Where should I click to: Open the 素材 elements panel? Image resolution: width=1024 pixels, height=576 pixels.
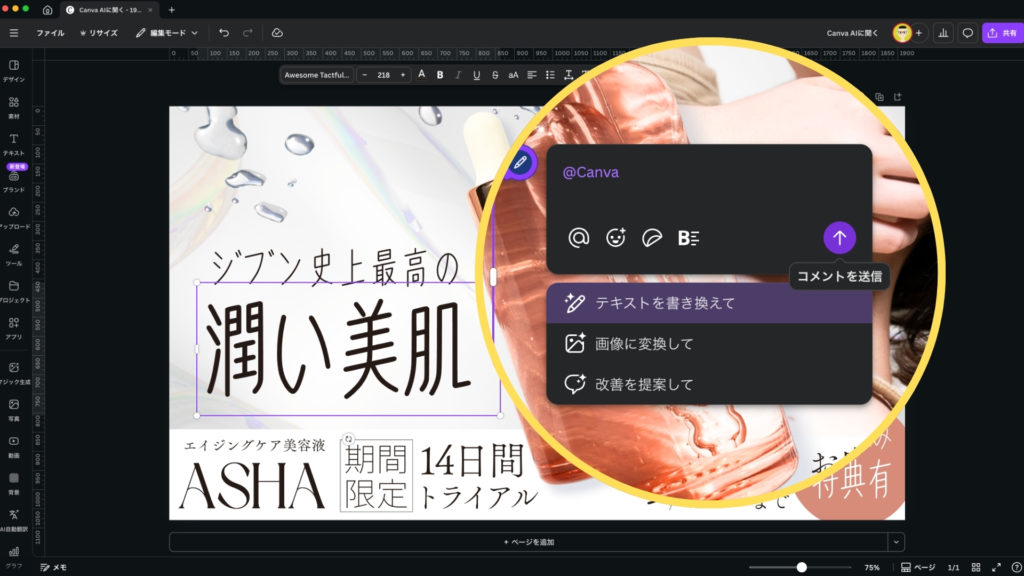pyautogui.click(x=14, y=107)
